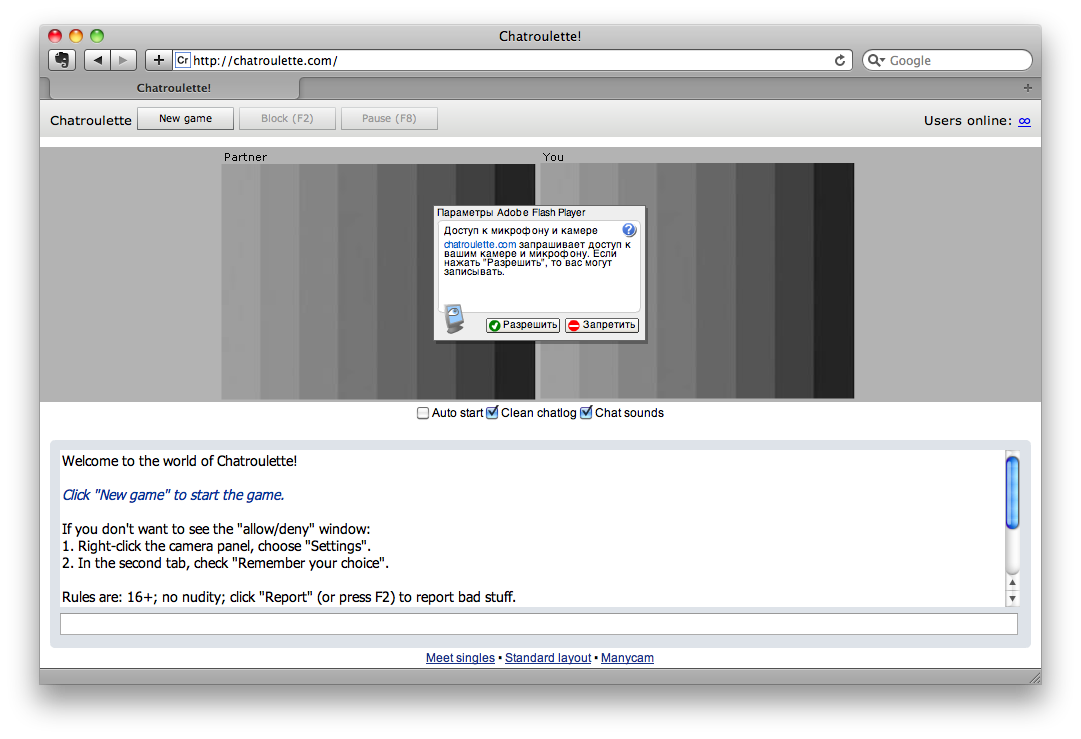
Task: Click the 'Welcome to the world of Chatroulette!' text
Action: (179, 461)
